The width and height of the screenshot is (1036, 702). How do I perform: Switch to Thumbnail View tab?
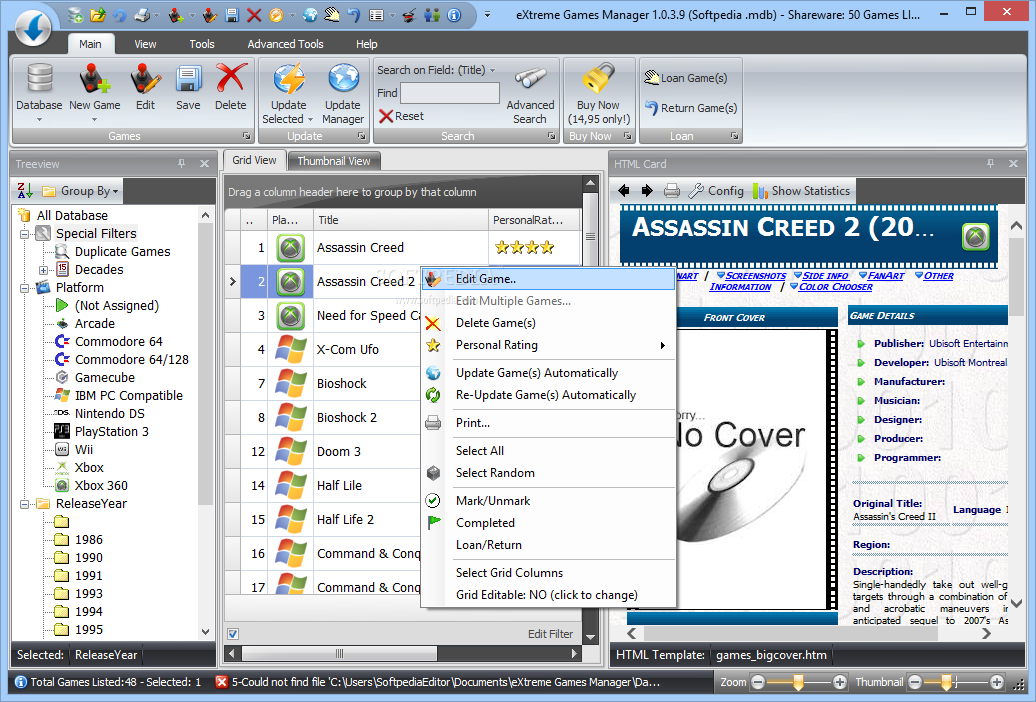(x=334, y=161)
